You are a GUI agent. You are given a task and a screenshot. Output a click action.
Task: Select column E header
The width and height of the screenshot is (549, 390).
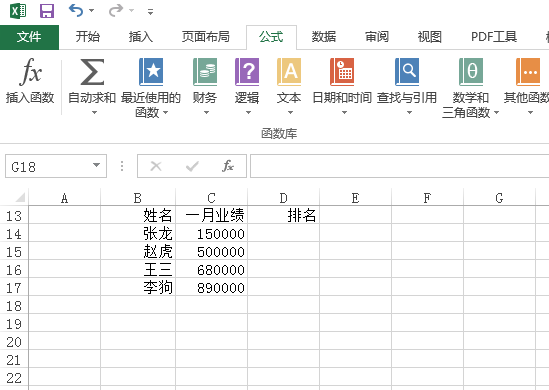pyautogui.click(x=355, y=198)
